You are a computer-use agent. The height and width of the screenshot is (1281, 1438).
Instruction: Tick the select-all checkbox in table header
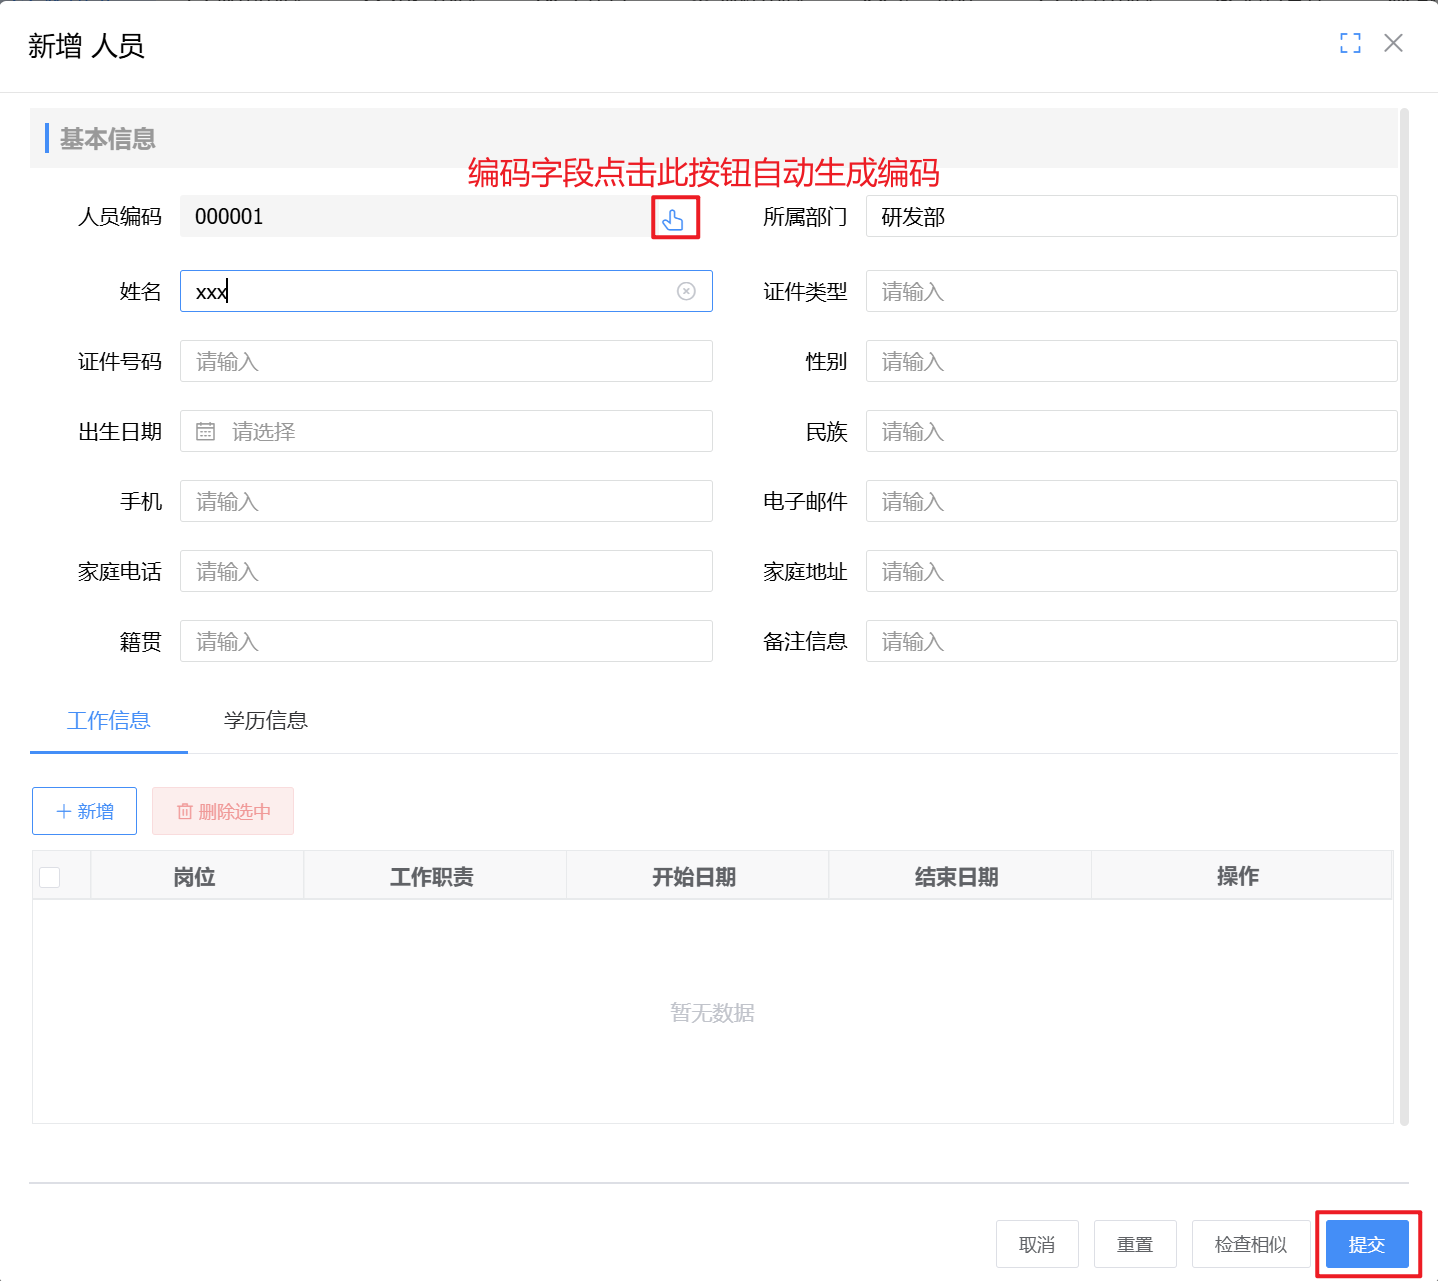pyautogui.click(x=49, y=877)
